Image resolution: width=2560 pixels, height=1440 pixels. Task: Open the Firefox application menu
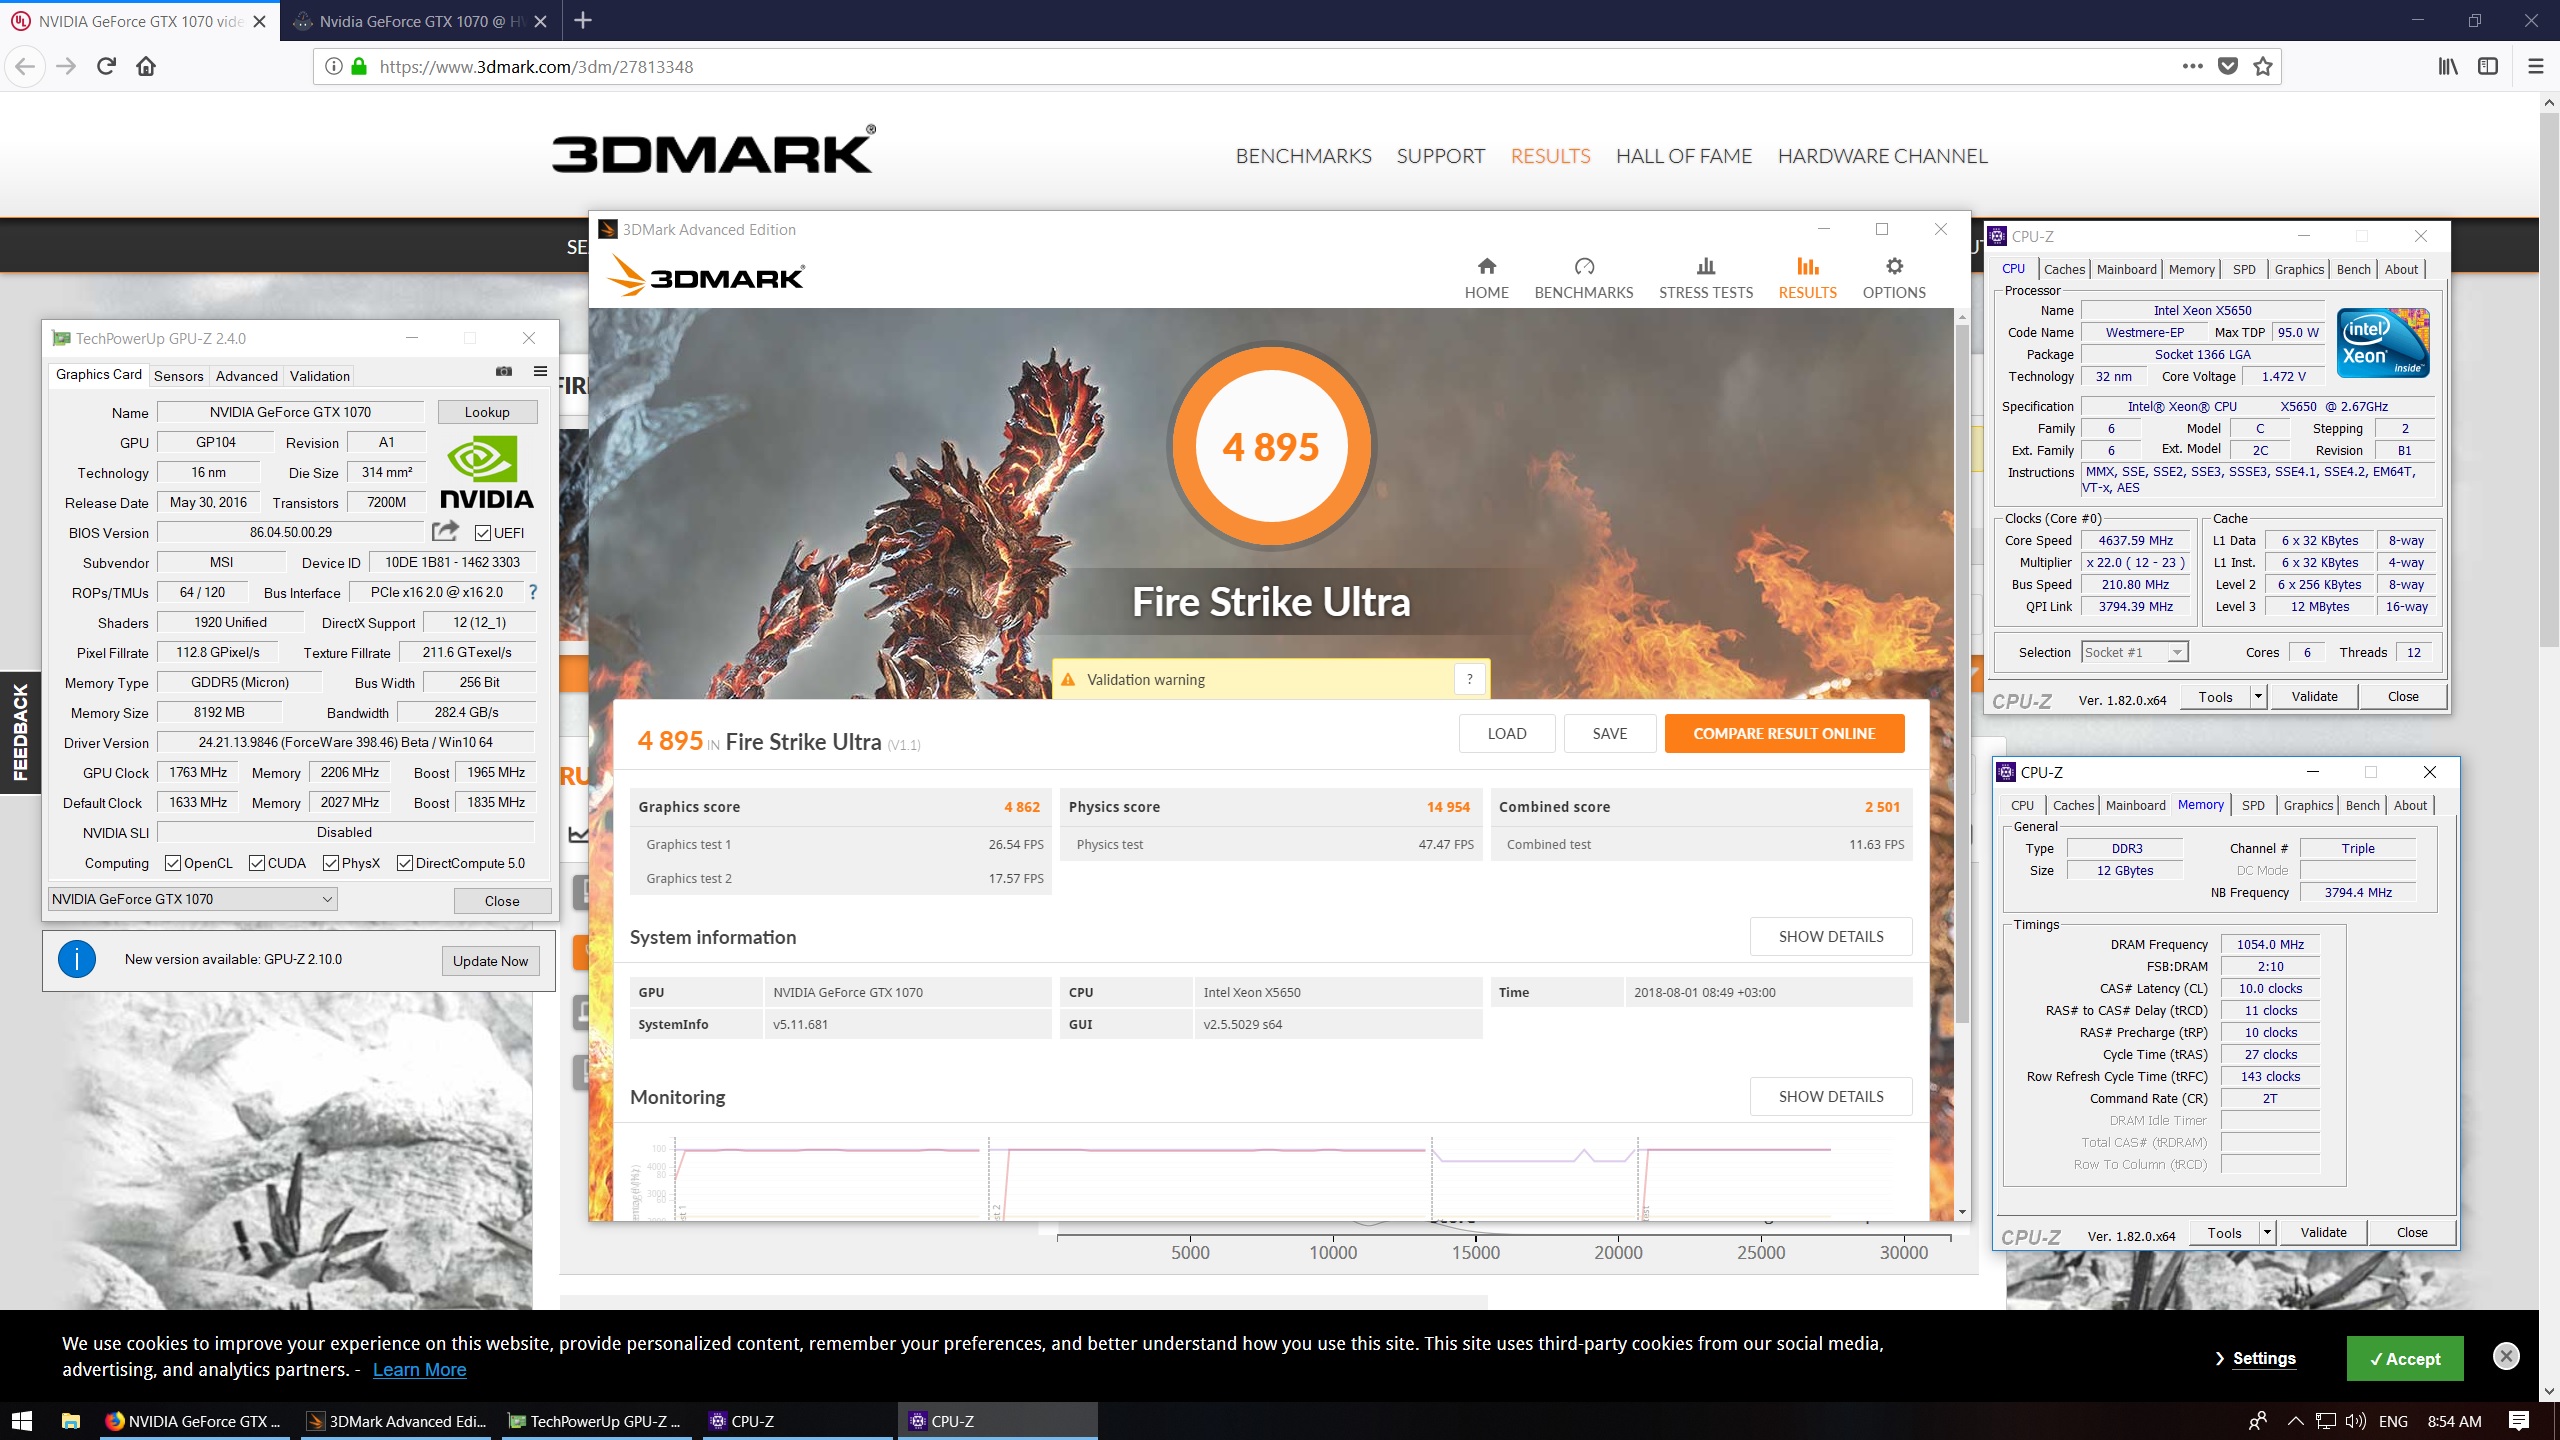2535,67
